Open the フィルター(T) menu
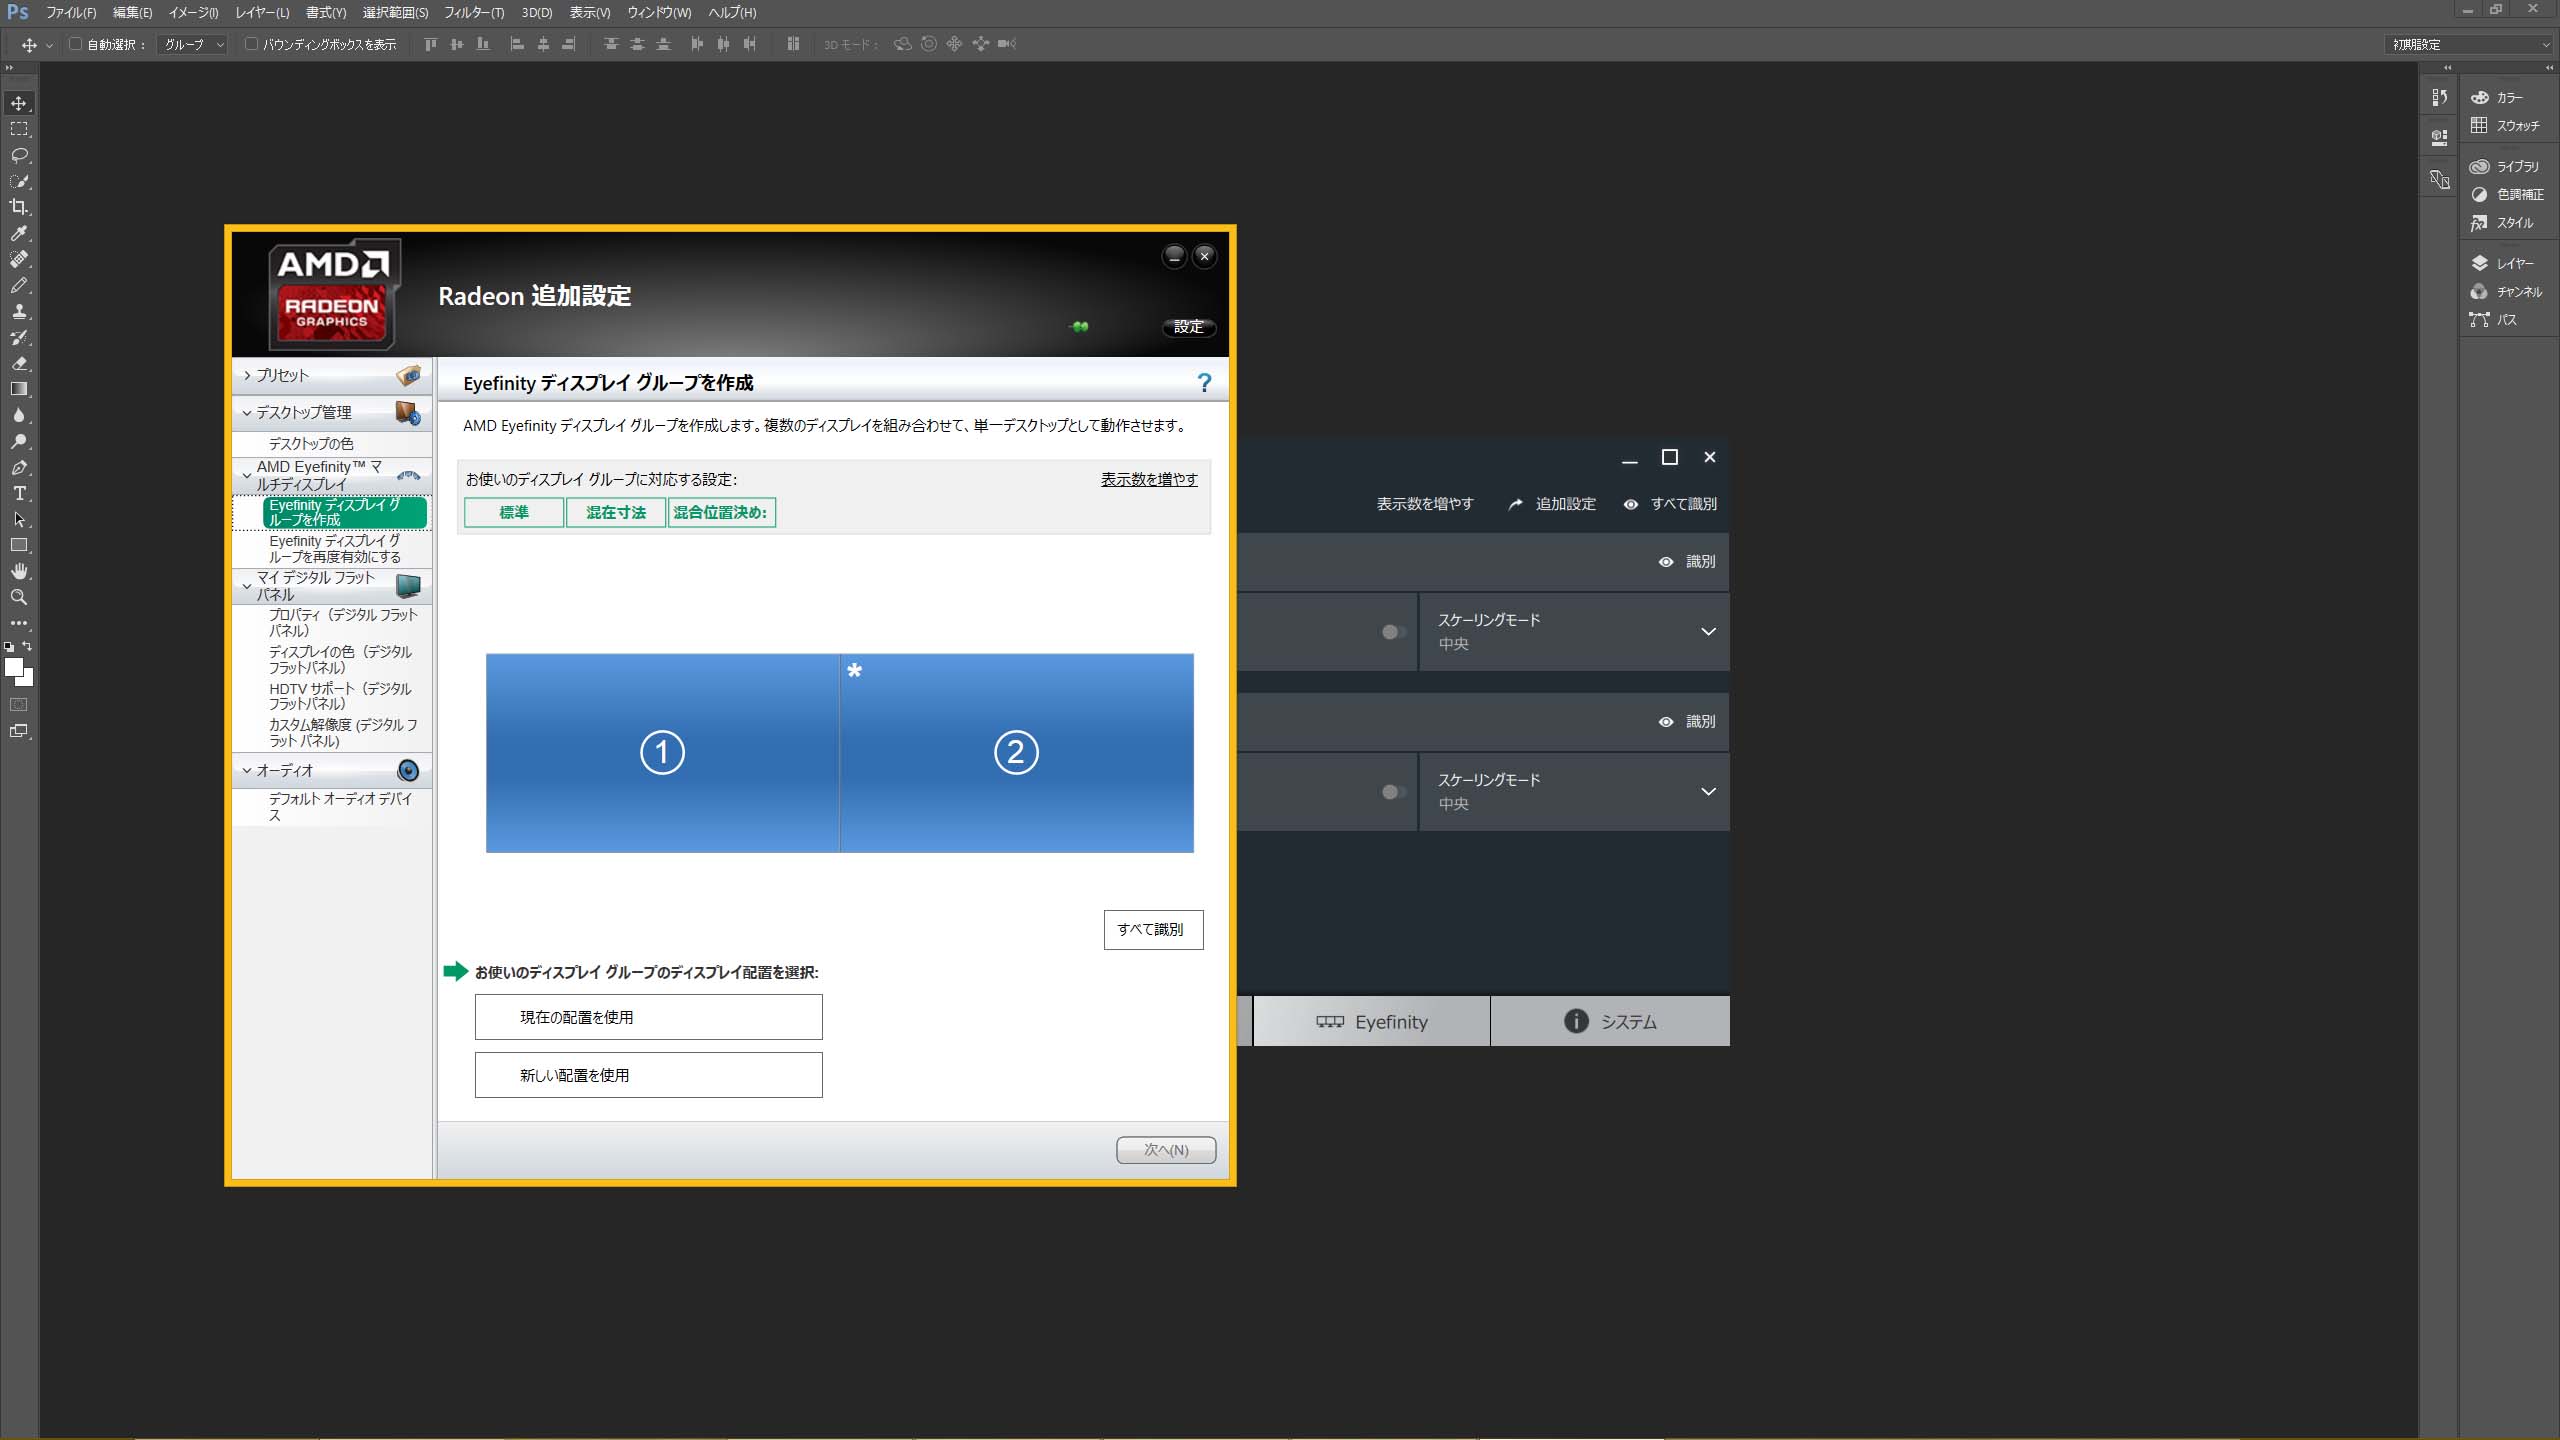 [474, 13]
